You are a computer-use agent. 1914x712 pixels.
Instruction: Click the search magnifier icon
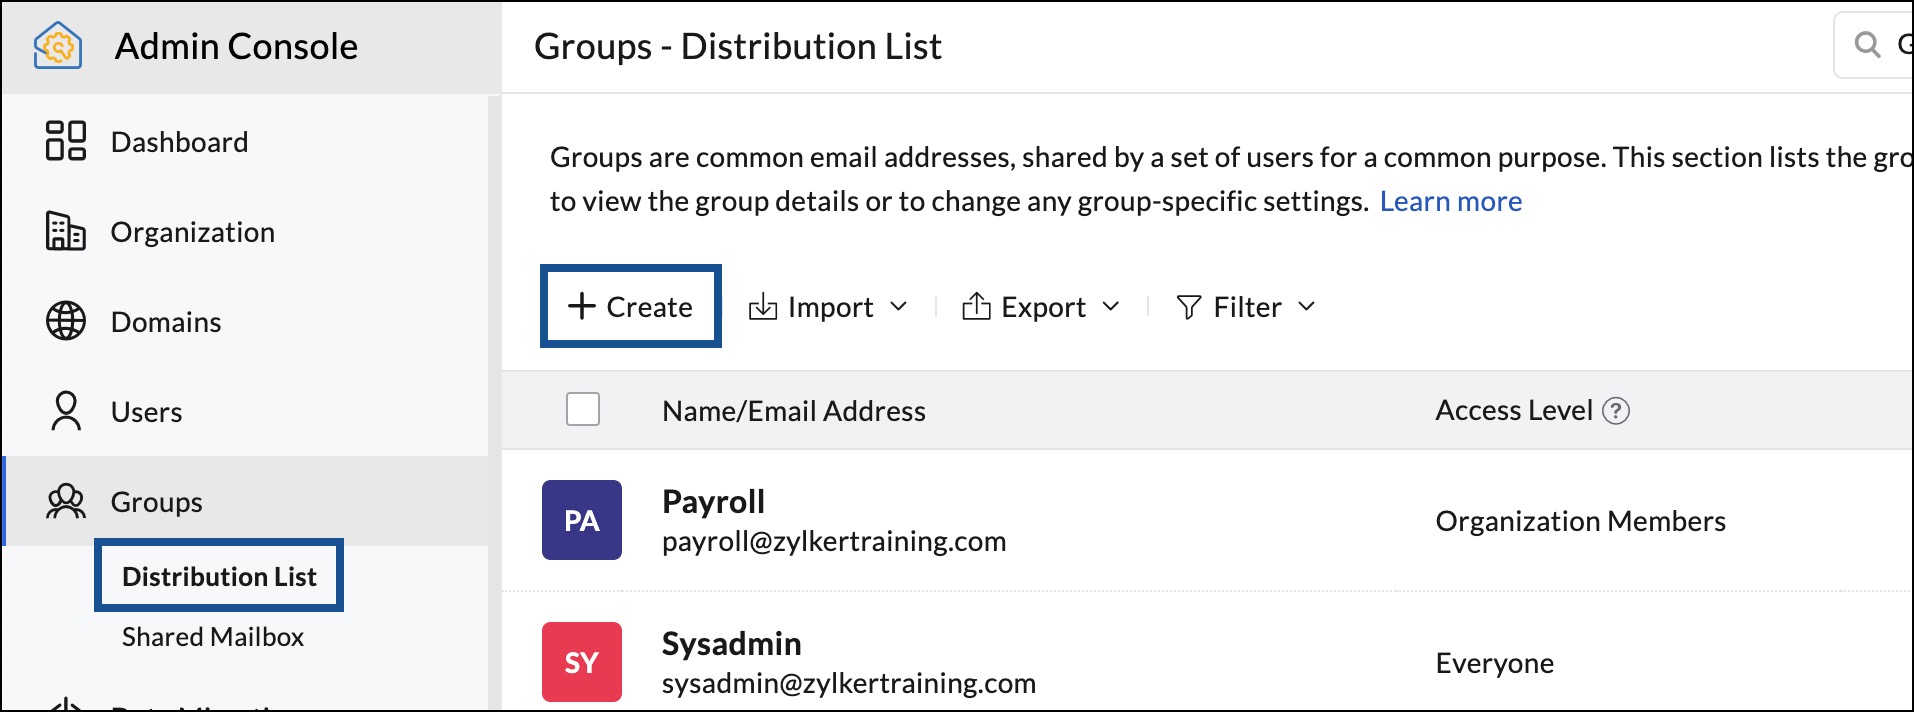point(1867,45)
